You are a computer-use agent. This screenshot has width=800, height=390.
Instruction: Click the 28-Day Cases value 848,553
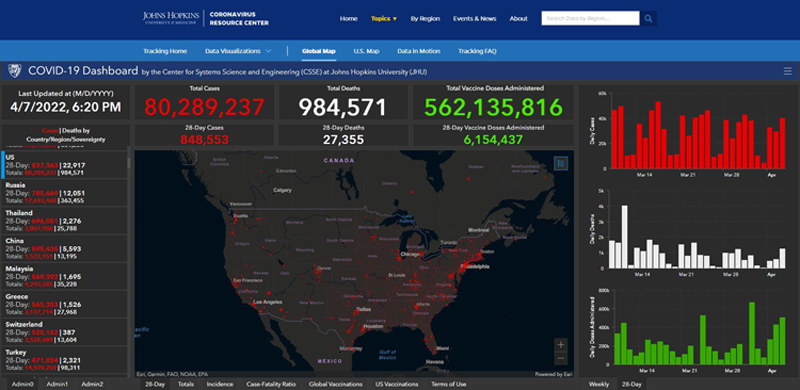pos(204,139)
